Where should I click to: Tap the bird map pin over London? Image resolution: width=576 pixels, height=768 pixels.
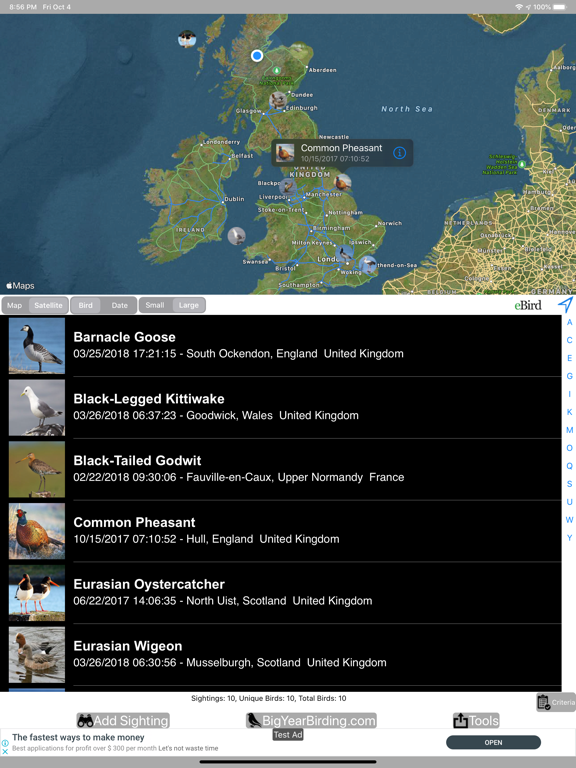[346, 254]
